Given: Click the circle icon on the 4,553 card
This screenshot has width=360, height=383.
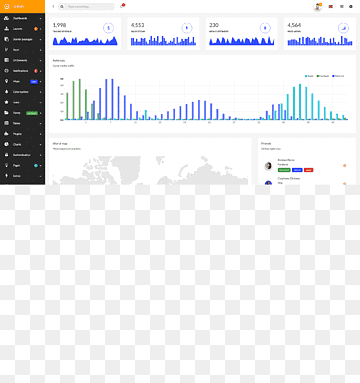Looking at the screenshot, I should point(187,28).
